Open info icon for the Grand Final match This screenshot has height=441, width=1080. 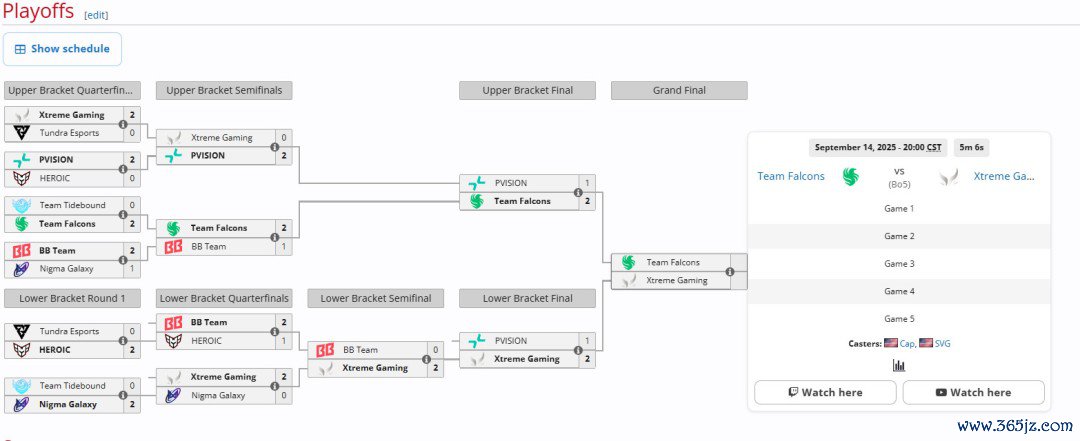[729, 271]
